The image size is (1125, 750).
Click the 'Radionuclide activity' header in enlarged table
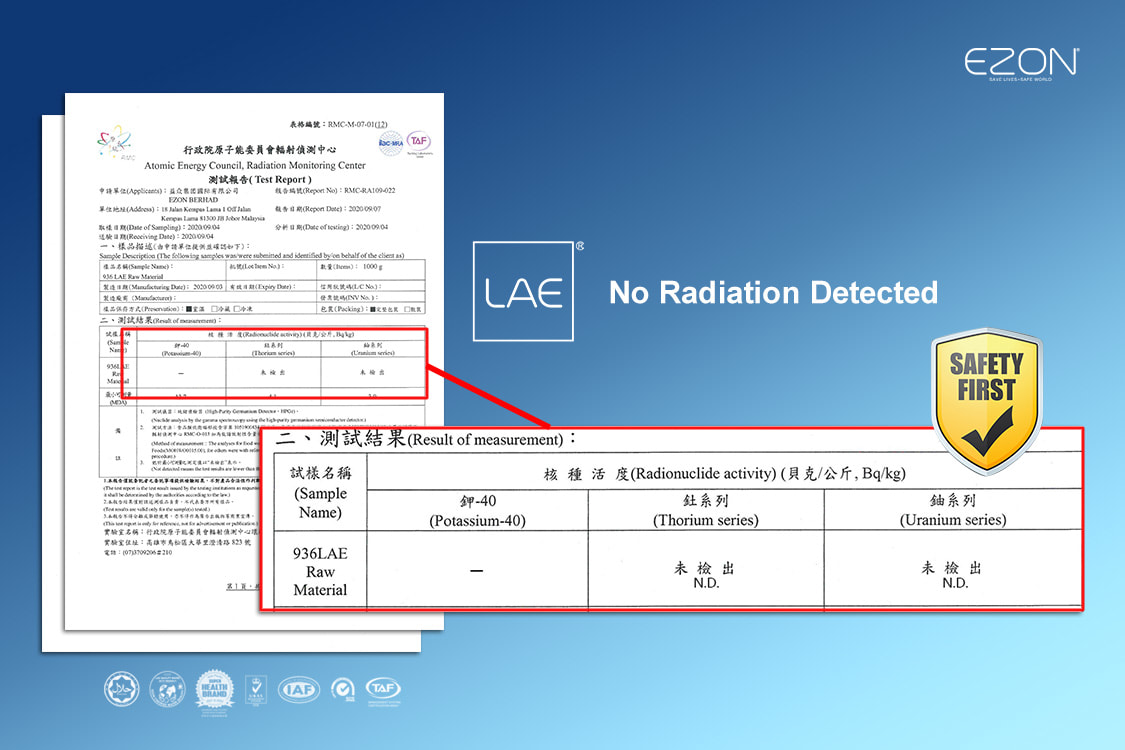click(x=725, y=474)
